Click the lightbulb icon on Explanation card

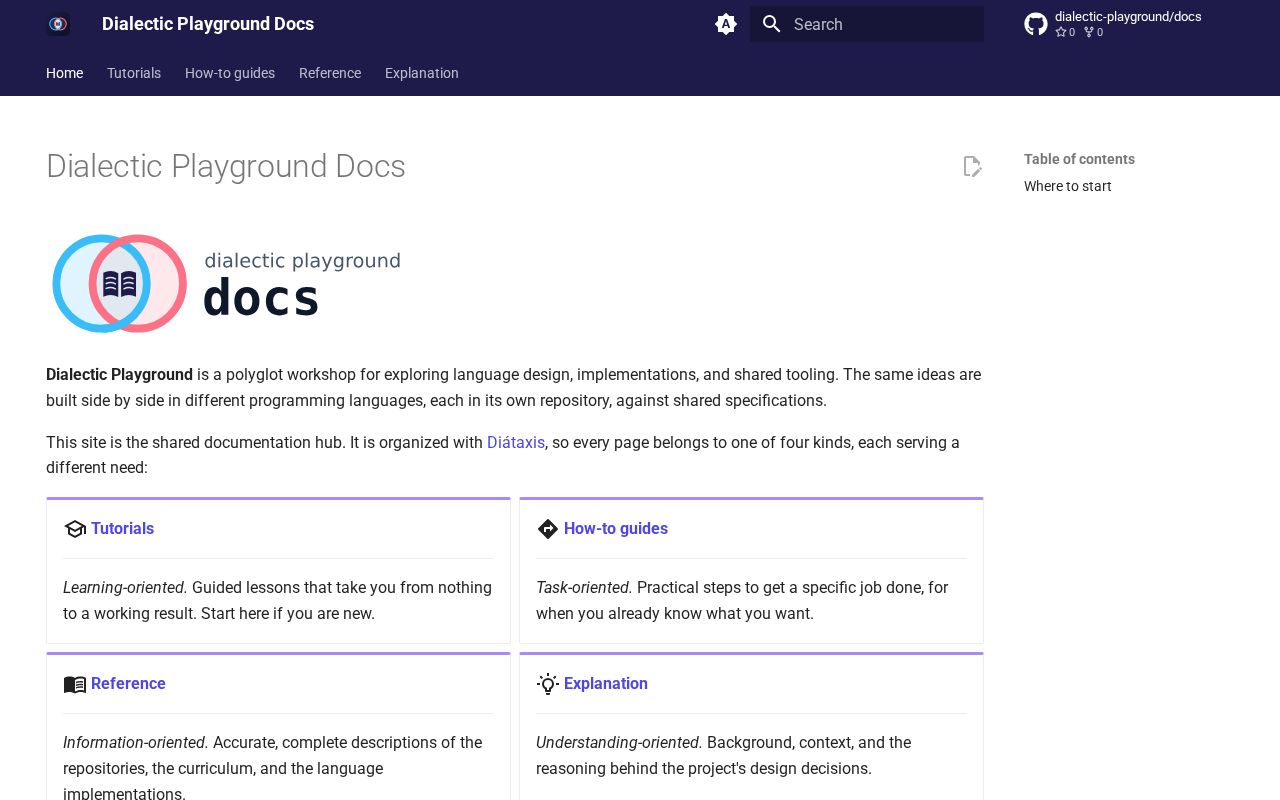[548, 684]
